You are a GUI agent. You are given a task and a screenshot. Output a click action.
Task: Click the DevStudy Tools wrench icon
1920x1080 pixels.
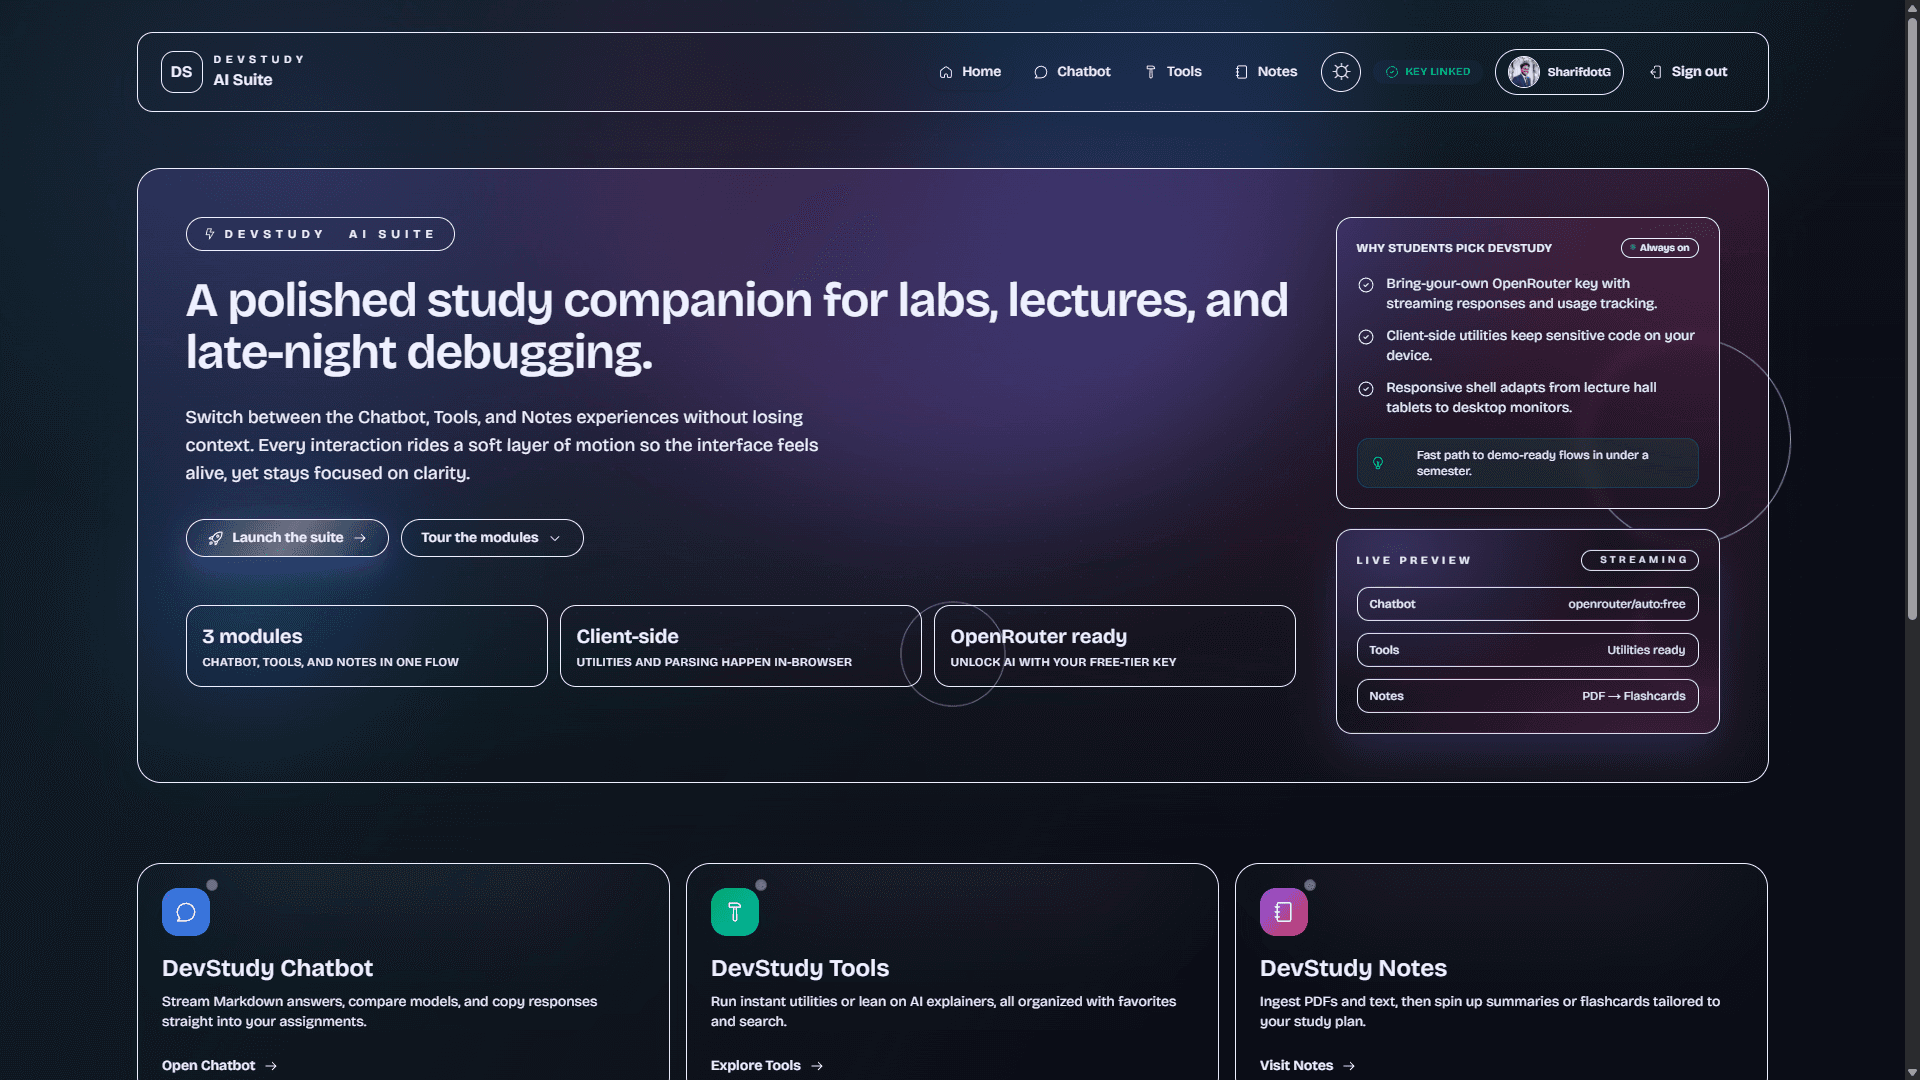pyautogui.click(x=734, y=911)
